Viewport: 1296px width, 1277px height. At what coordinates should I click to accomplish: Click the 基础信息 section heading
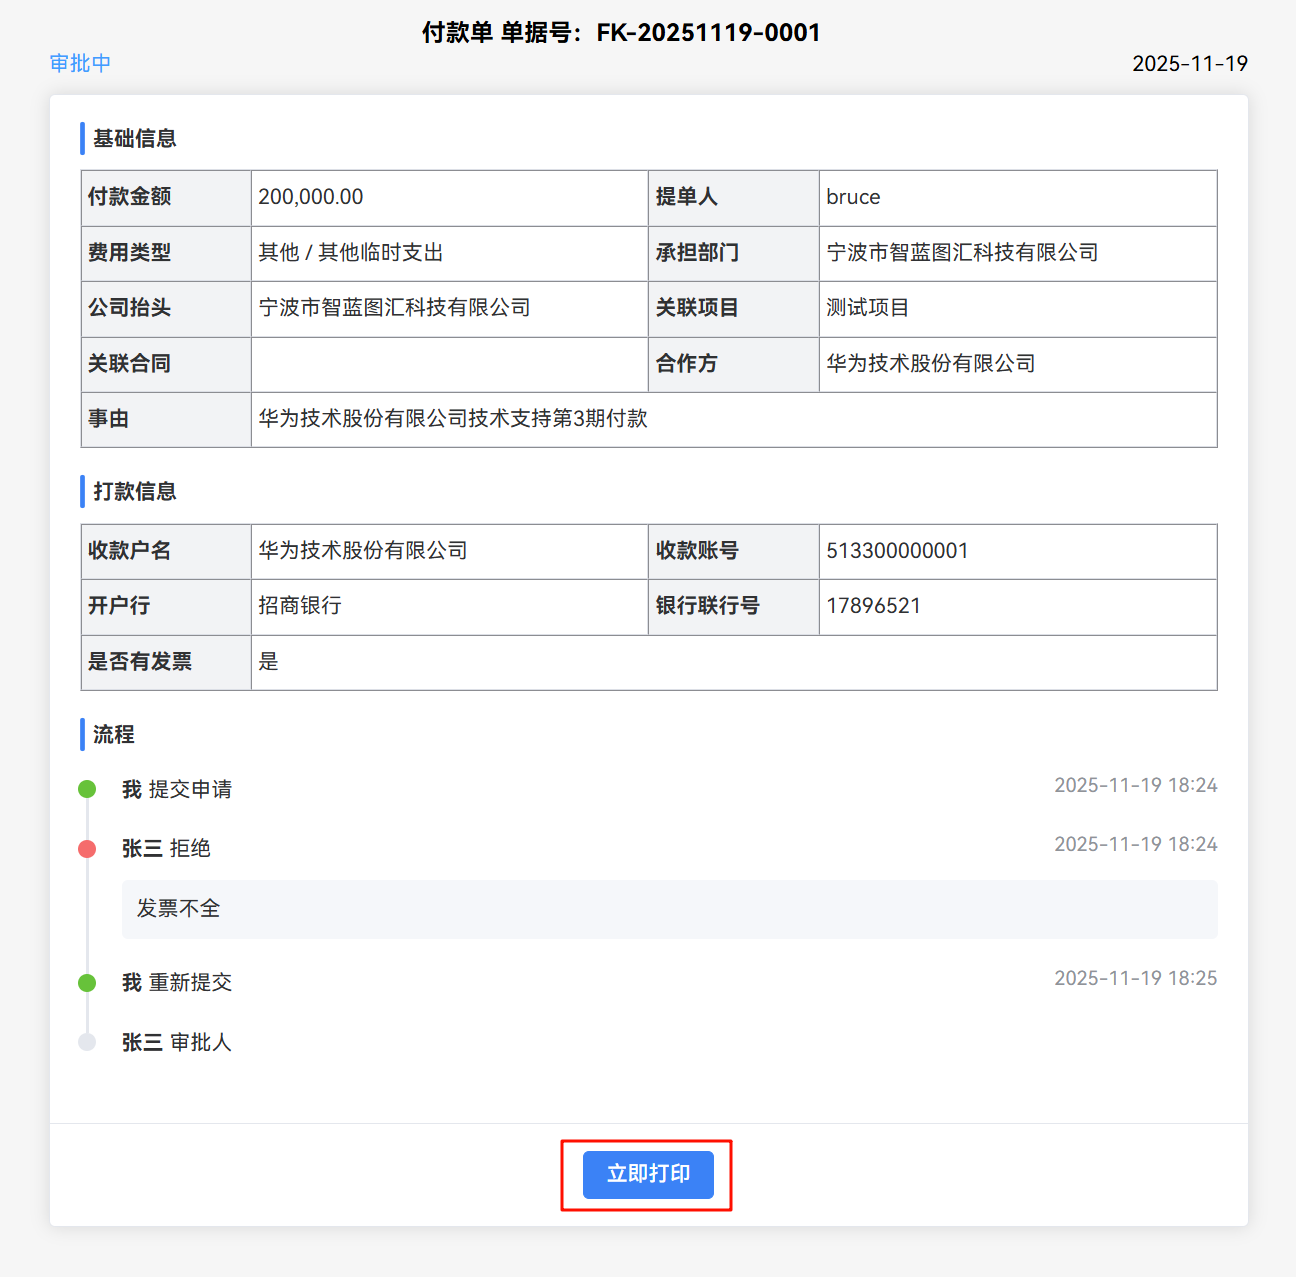[135, 139]
